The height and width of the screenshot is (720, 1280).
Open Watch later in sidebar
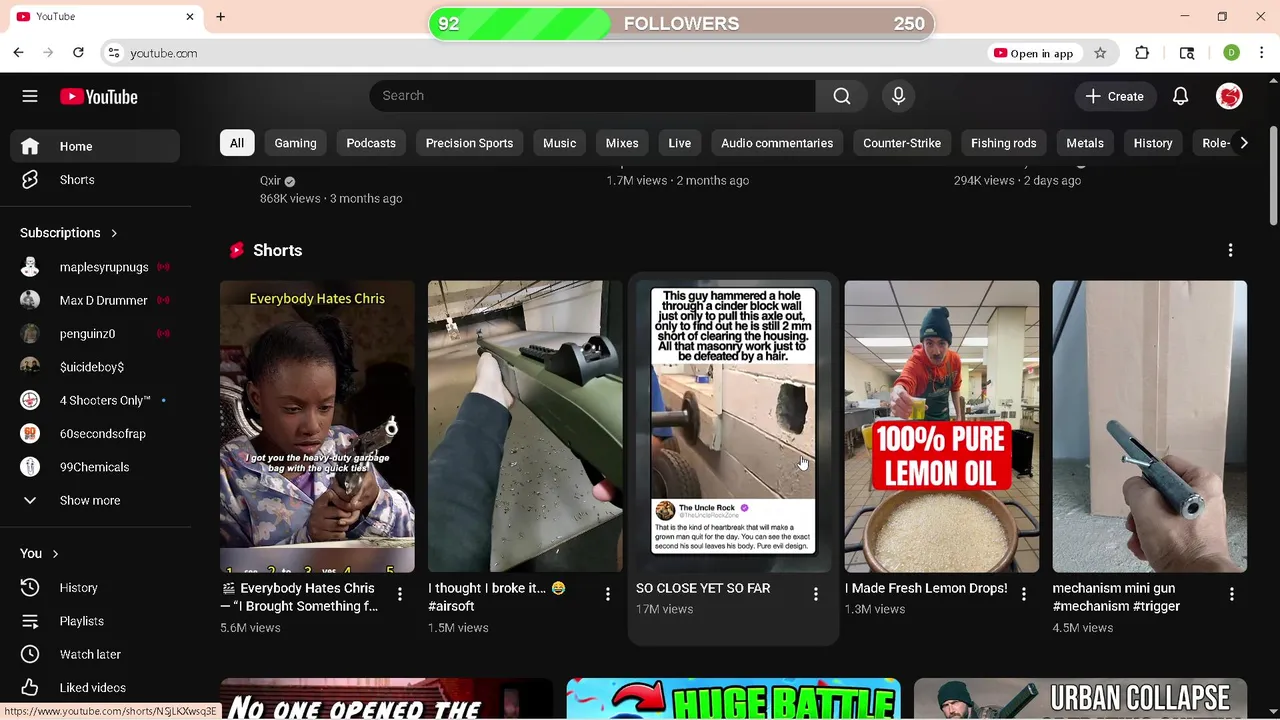click(x=96, y=654)
